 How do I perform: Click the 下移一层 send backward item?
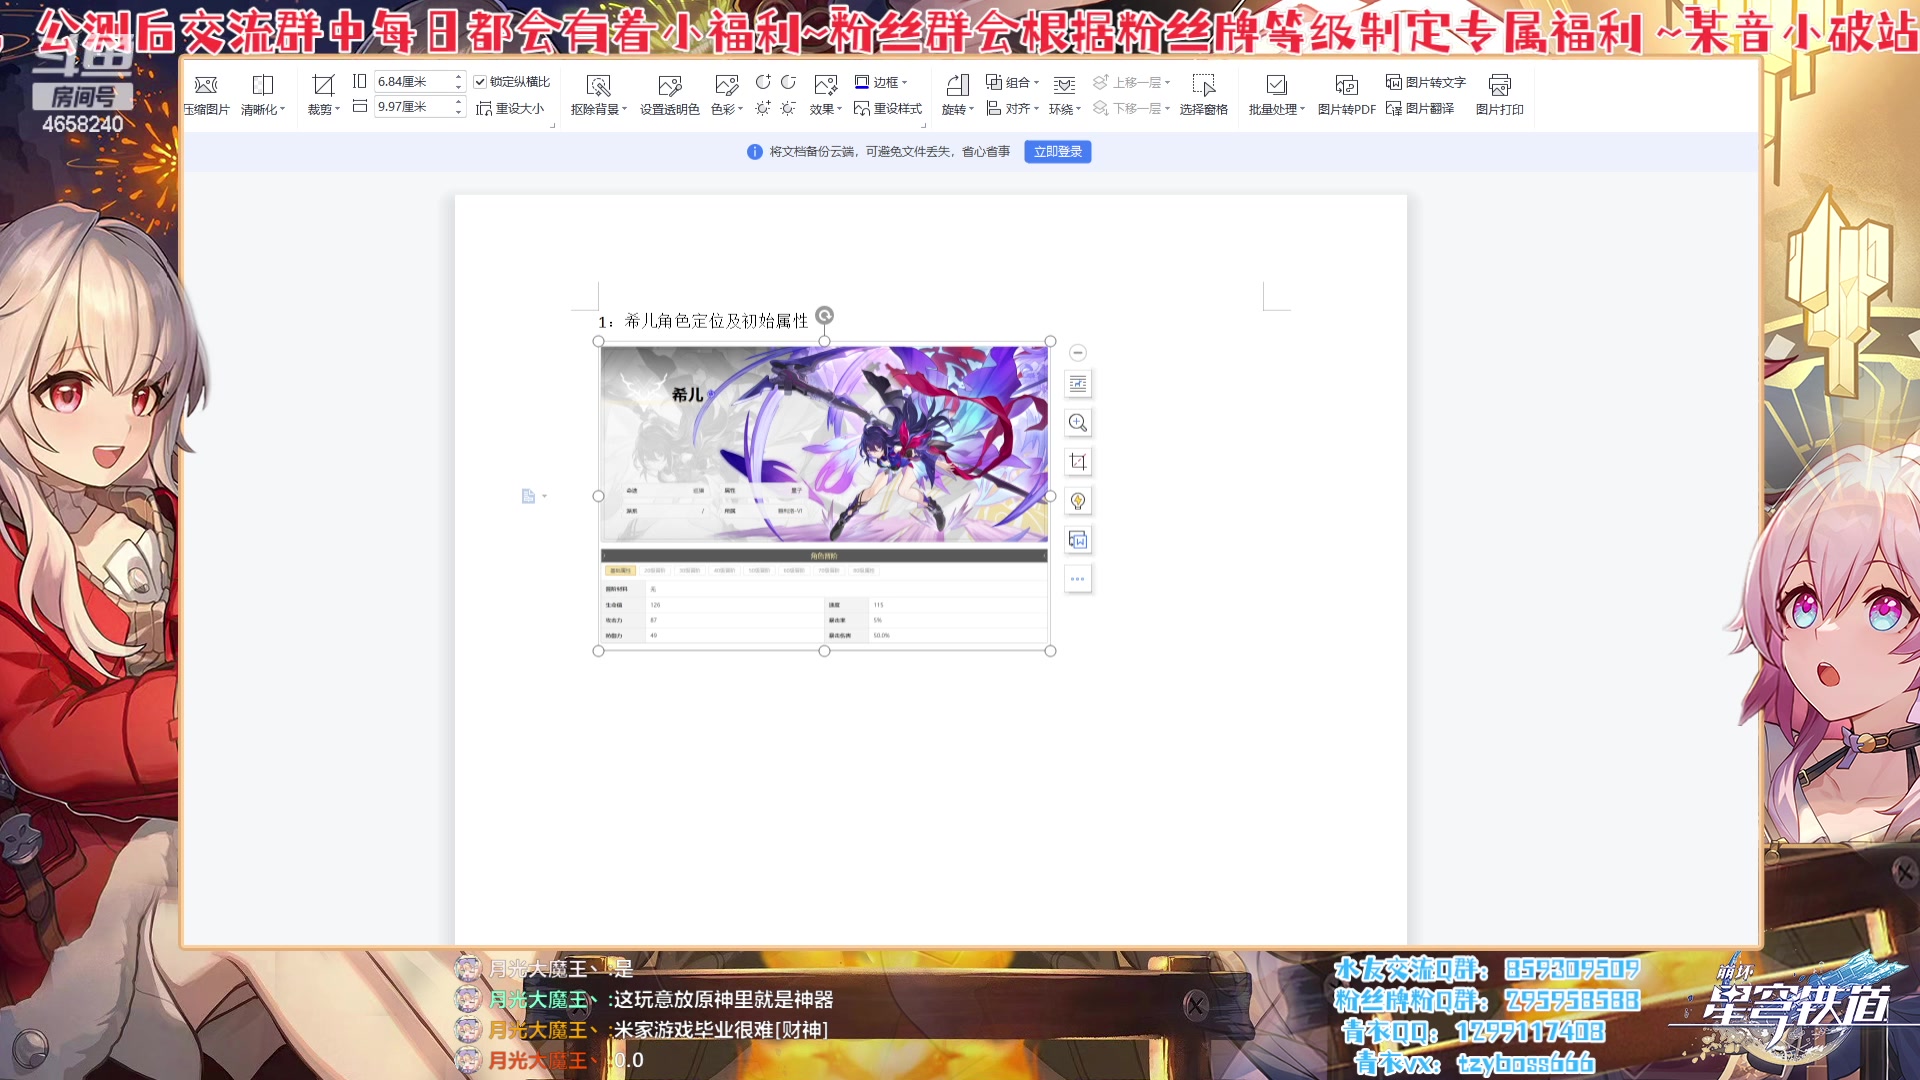pyautogui.click(x=1131, y=108)
